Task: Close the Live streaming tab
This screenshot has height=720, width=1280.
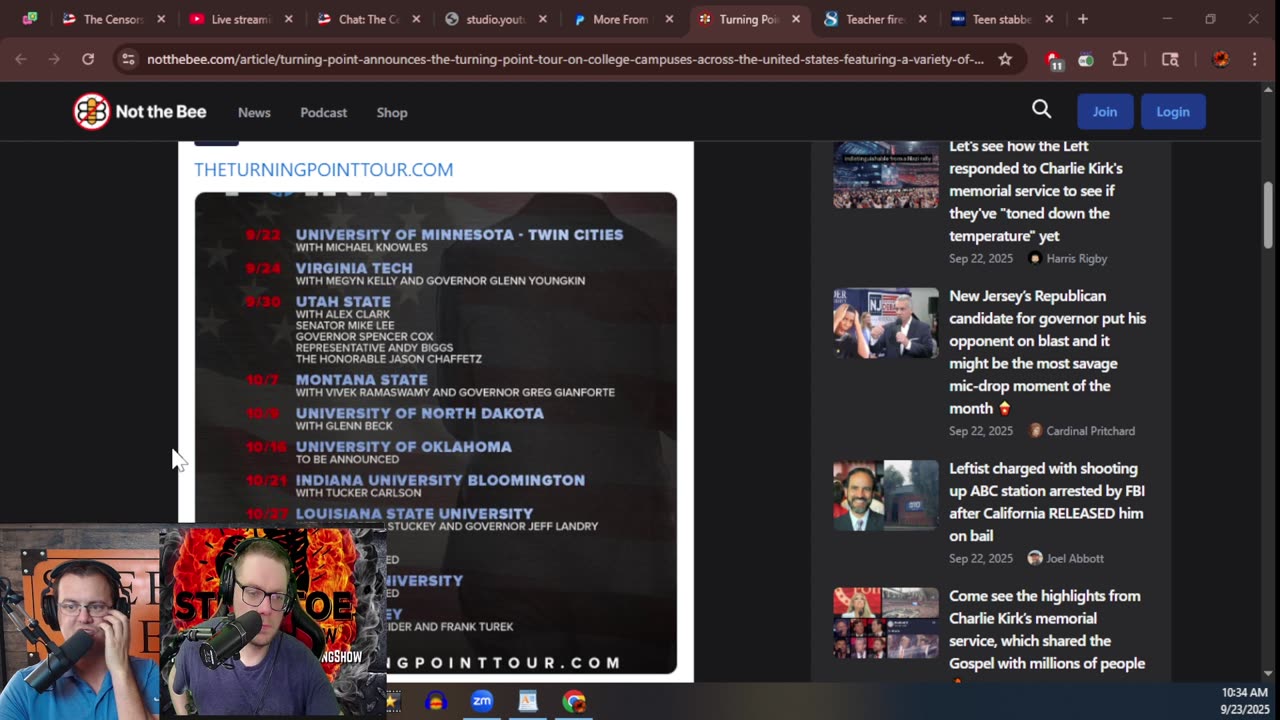Action: [x=289, y=19]
